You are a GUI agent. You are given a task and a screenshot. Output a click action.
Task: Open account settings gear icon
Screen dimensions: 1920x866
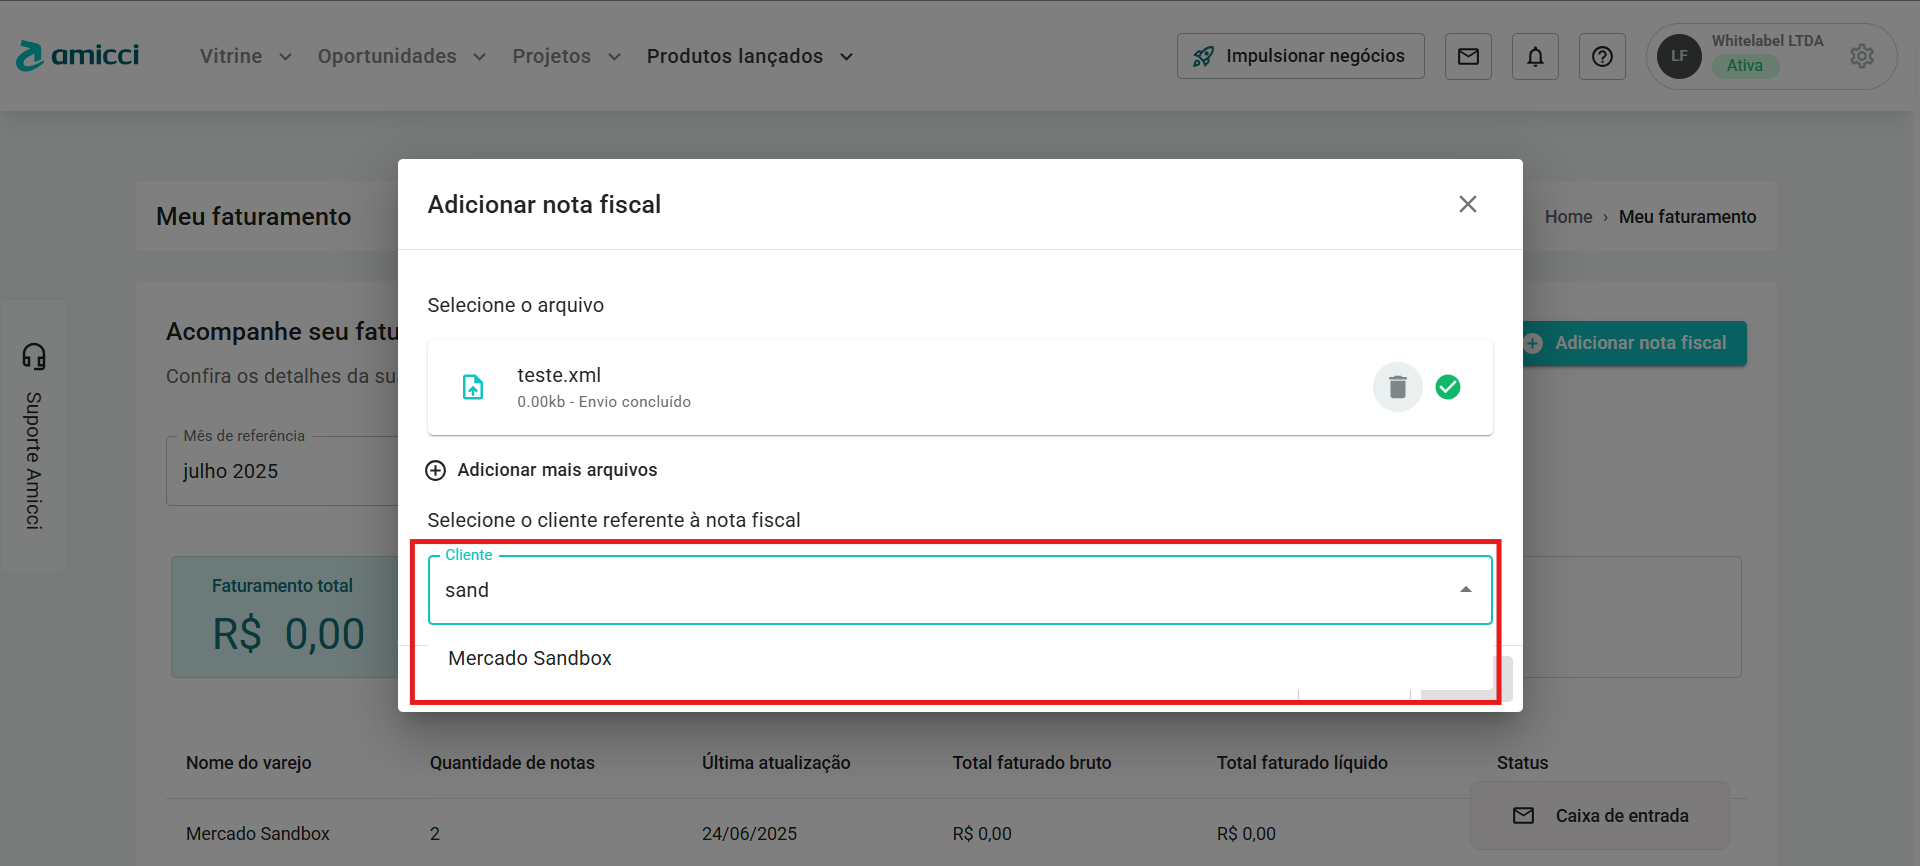(1861, 57)
